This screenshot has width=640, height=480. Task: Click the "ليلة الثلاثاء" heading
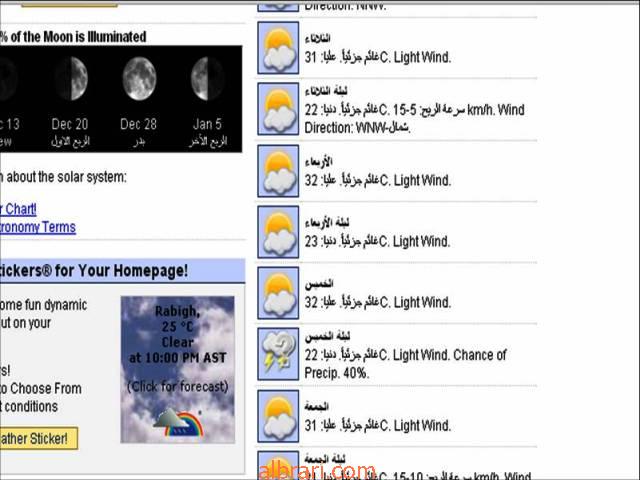coord(326,91)
